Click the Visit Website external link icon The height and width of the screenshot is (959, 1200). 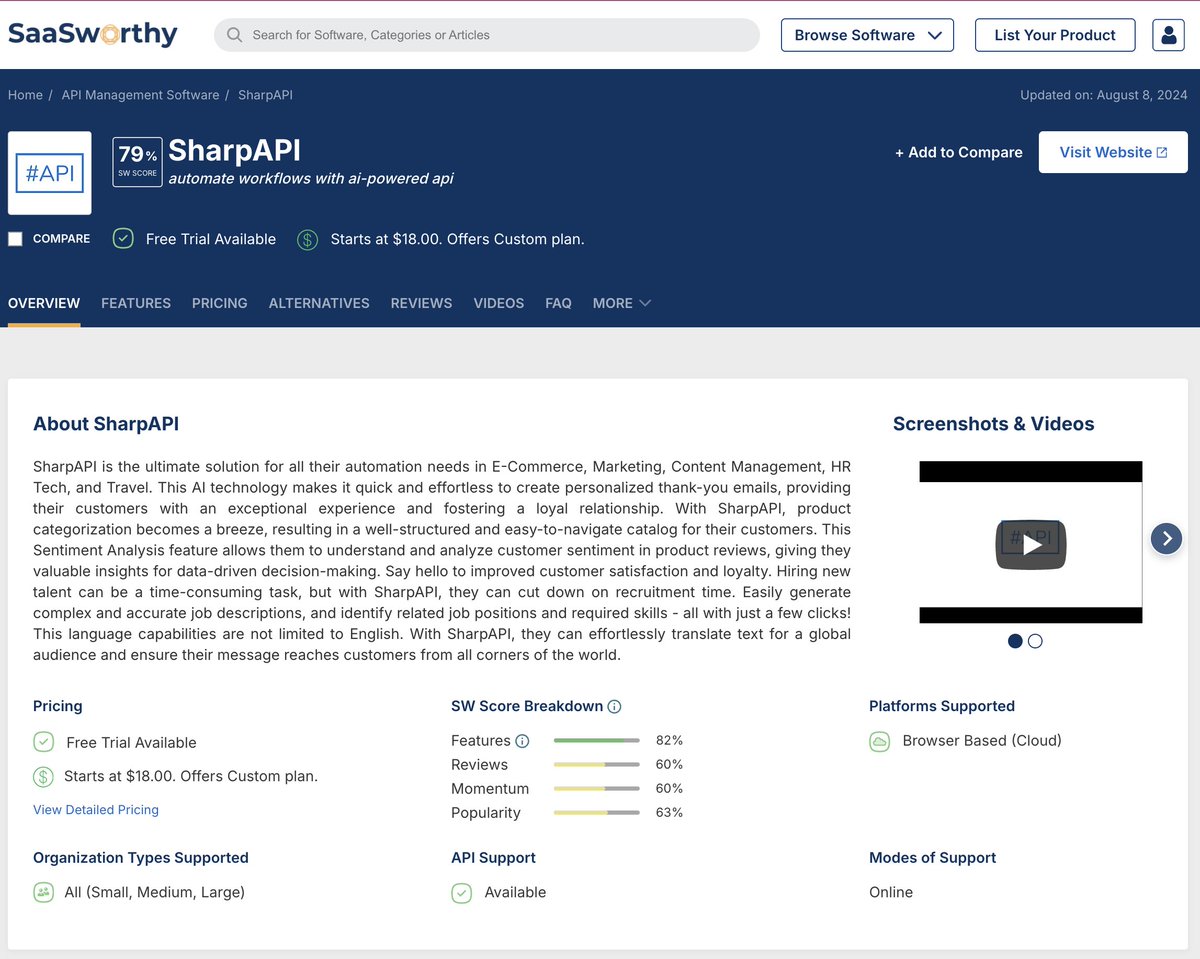[1162, 152]
